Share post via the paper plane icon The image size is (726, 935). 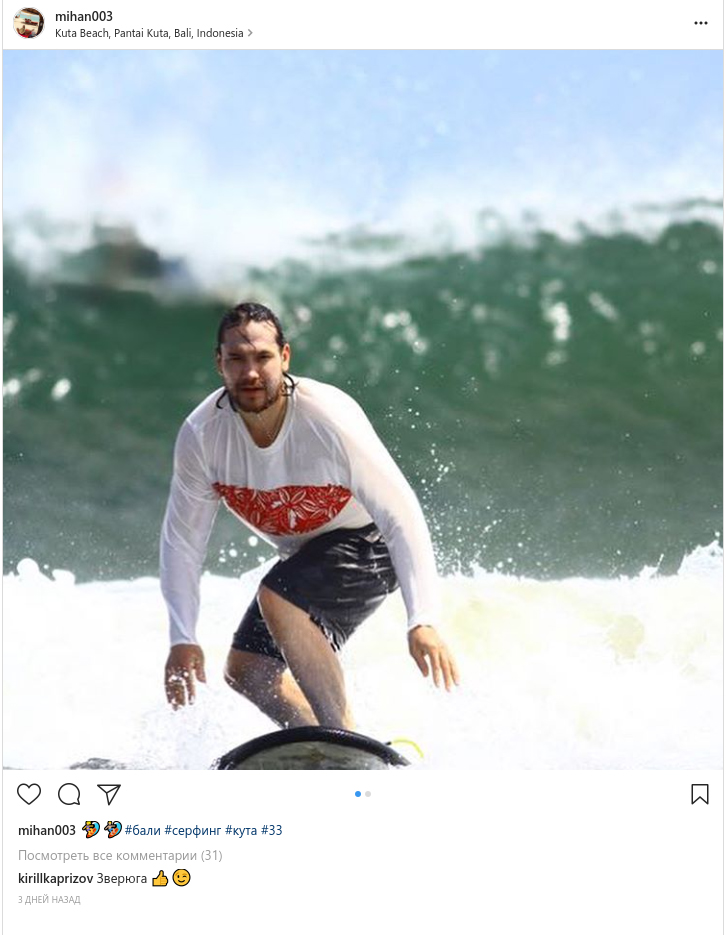109,794
